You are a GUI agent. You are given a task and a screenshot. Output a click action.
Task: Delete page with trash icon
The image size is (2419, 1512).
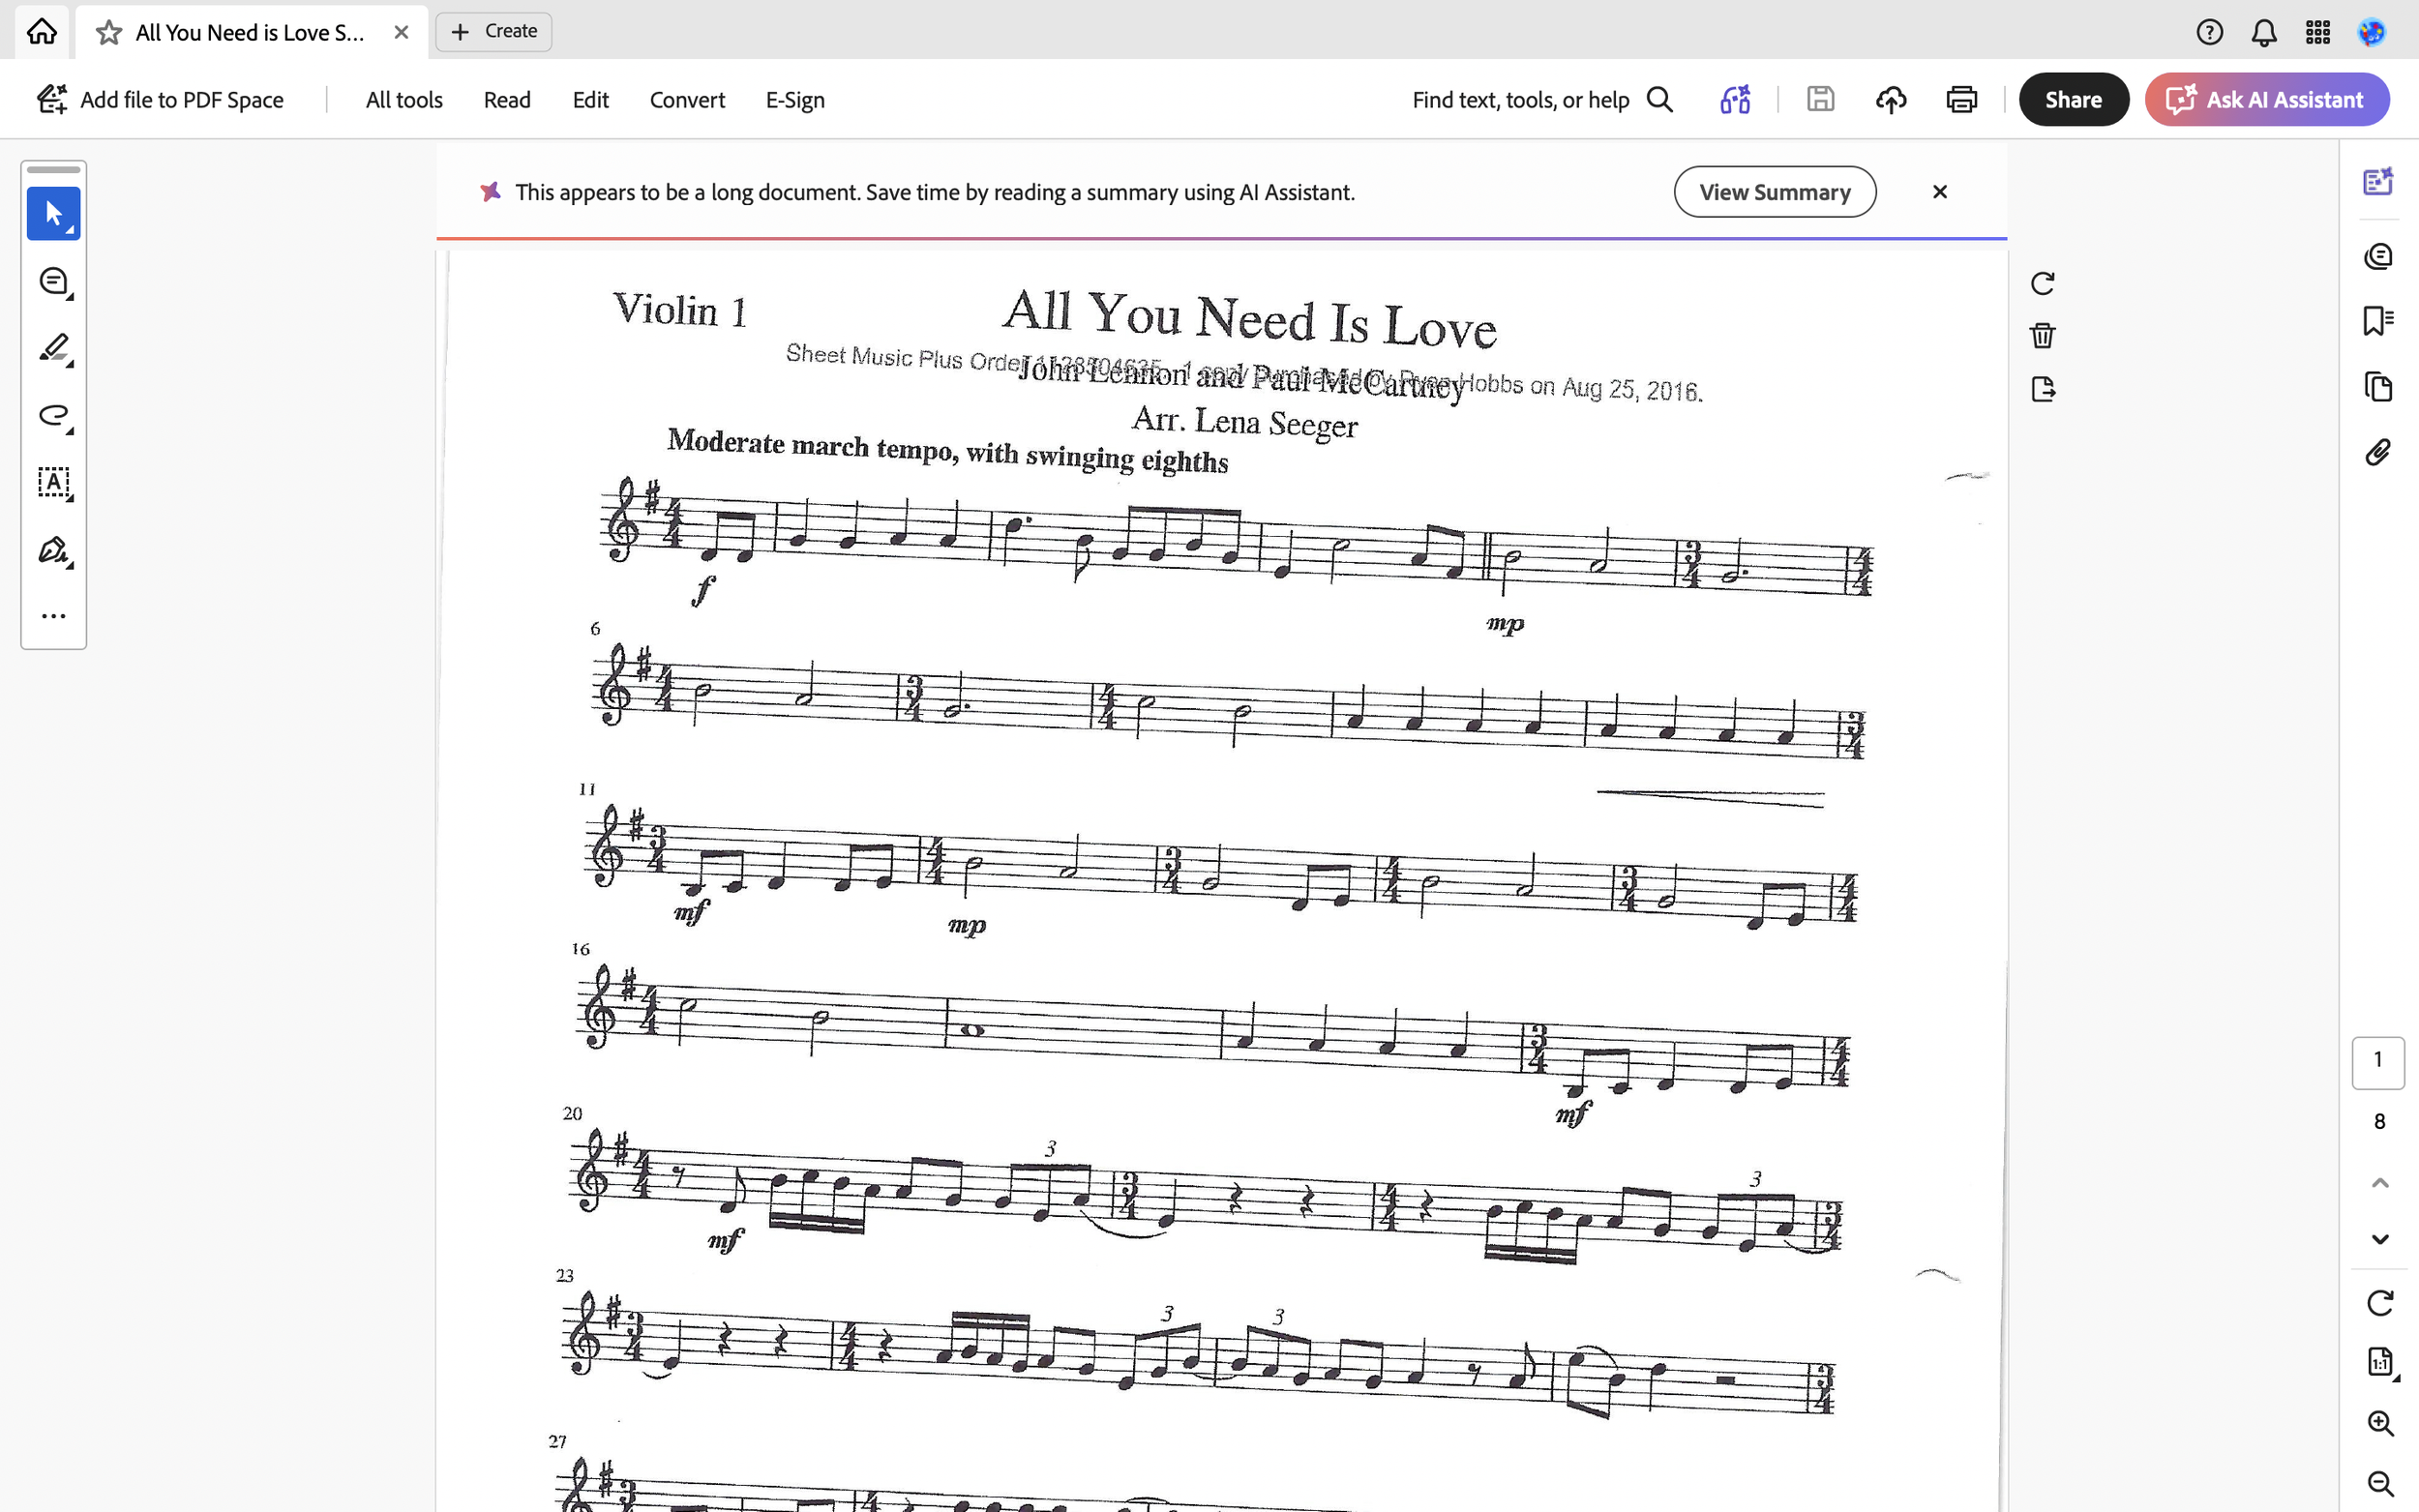point(2043,336)
